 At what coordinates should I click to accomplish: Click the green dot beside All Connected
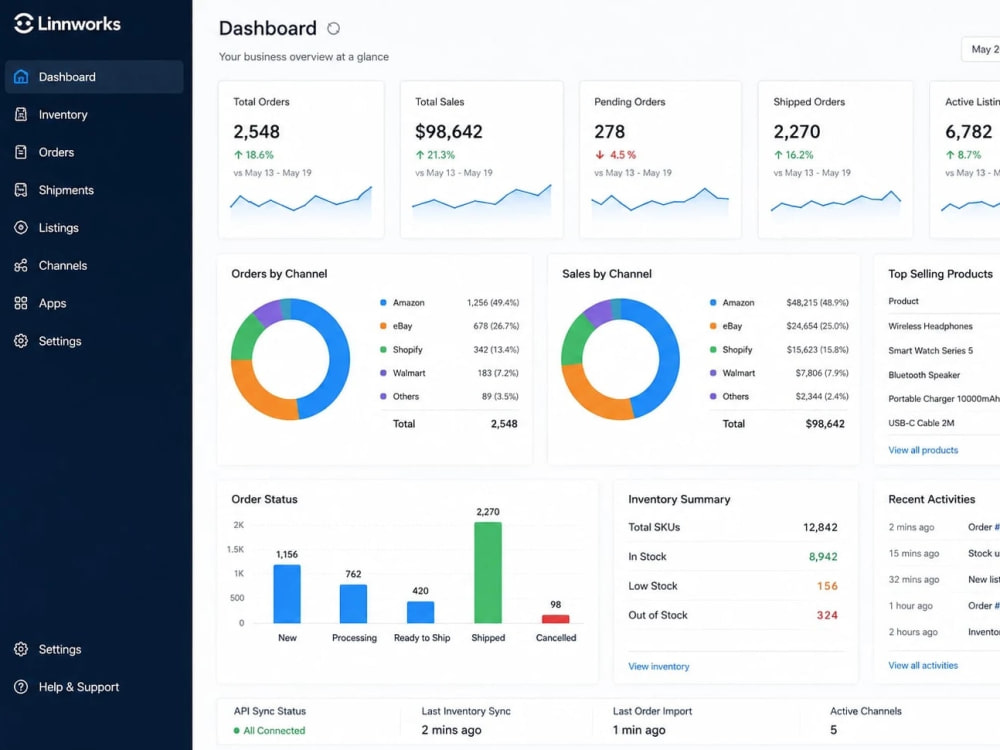click(x=237, y=731)
